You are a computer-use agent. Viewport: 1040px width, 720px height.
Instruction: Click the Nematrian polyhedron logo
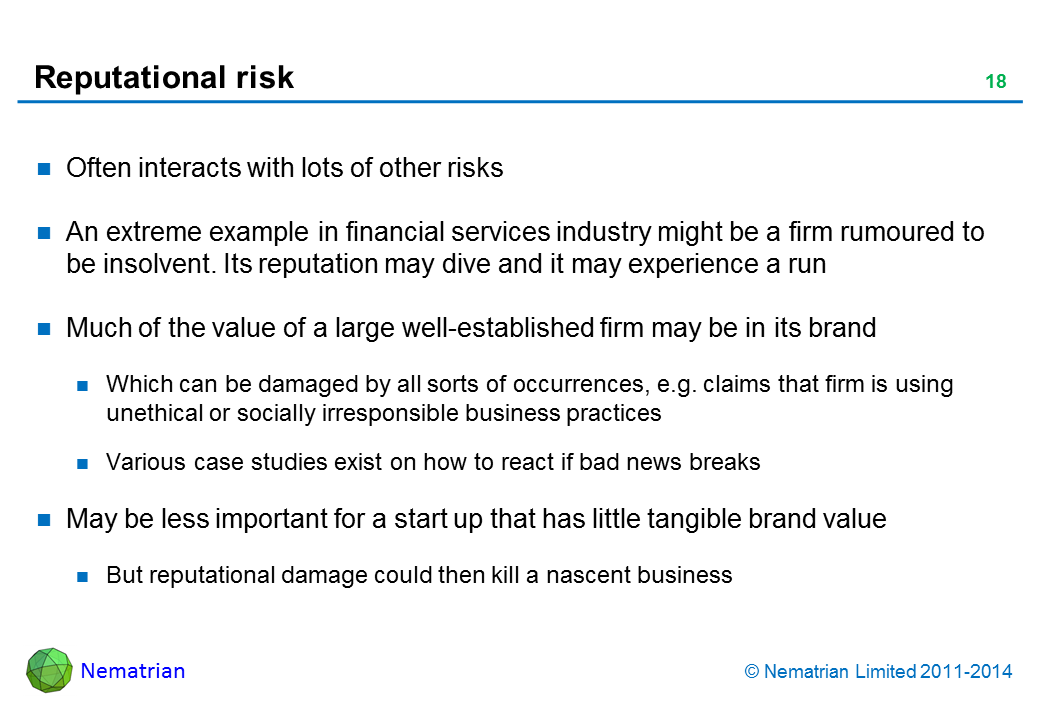click(x=49, y=670)
